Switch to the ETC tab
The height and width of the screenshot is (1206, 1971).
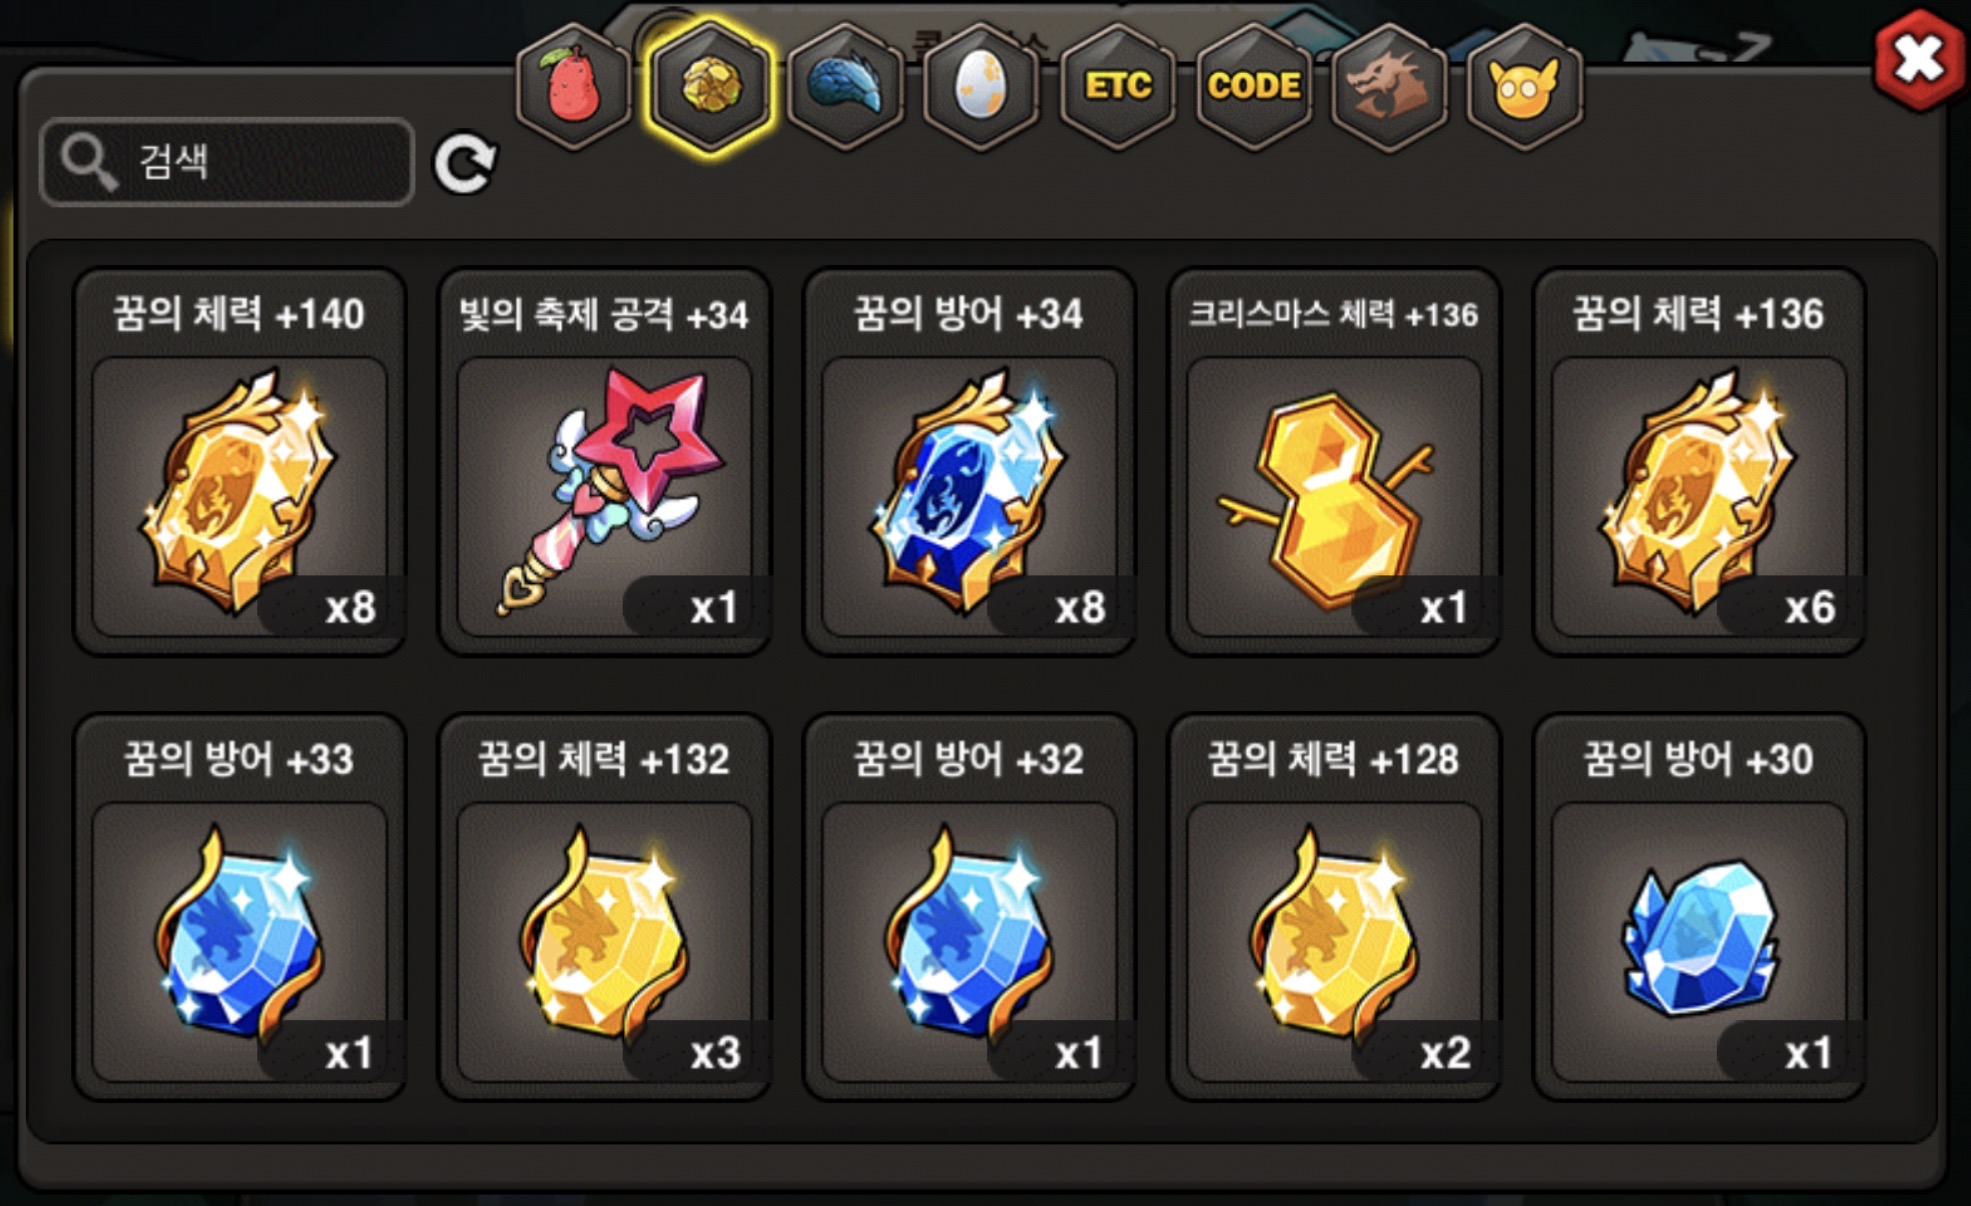pyautogui.click(x=1117, y=87)
